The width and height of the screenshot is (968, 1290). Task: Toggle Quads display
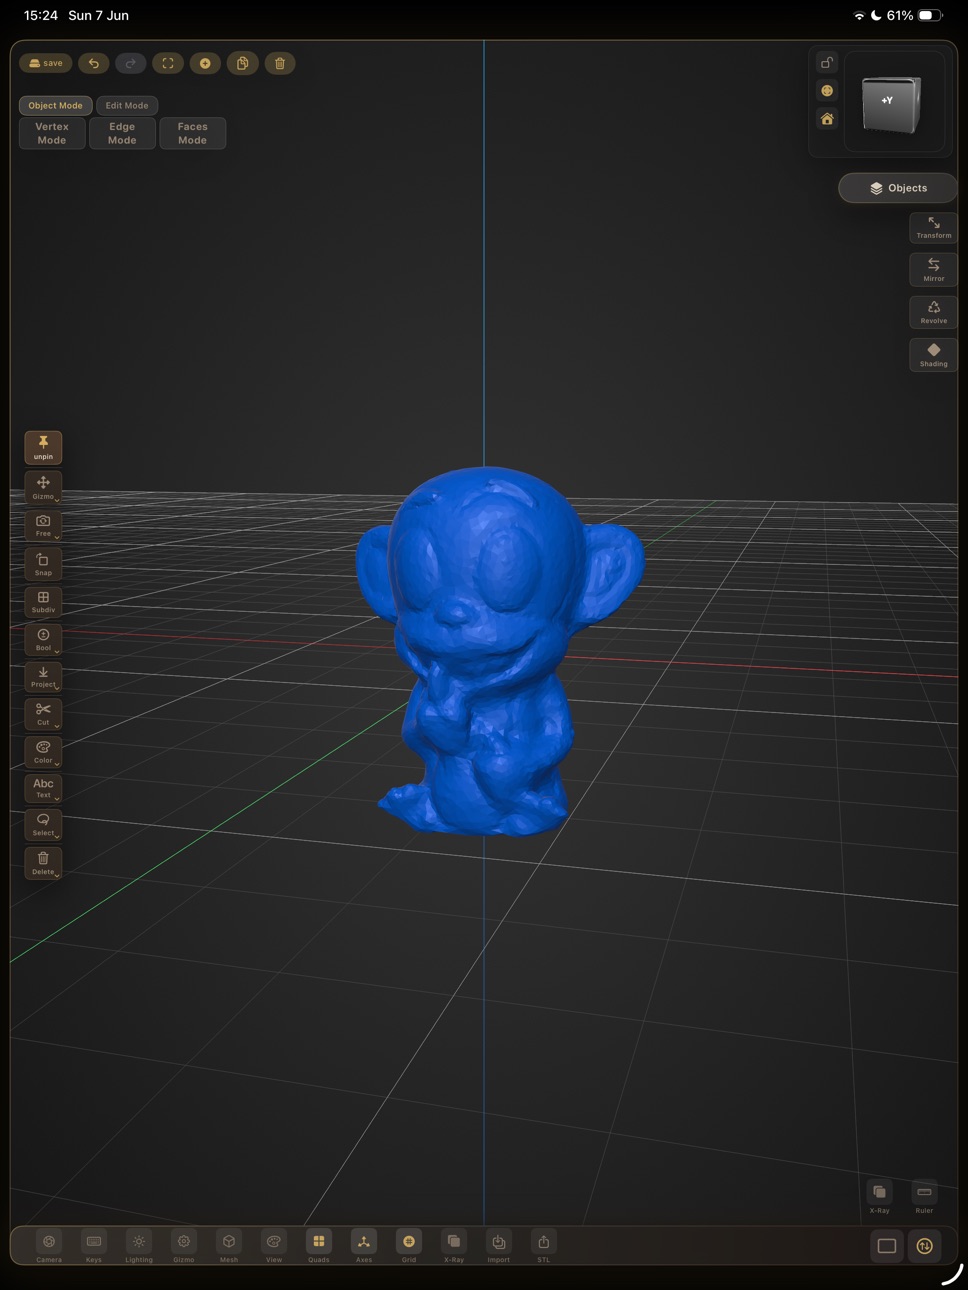319,1245
